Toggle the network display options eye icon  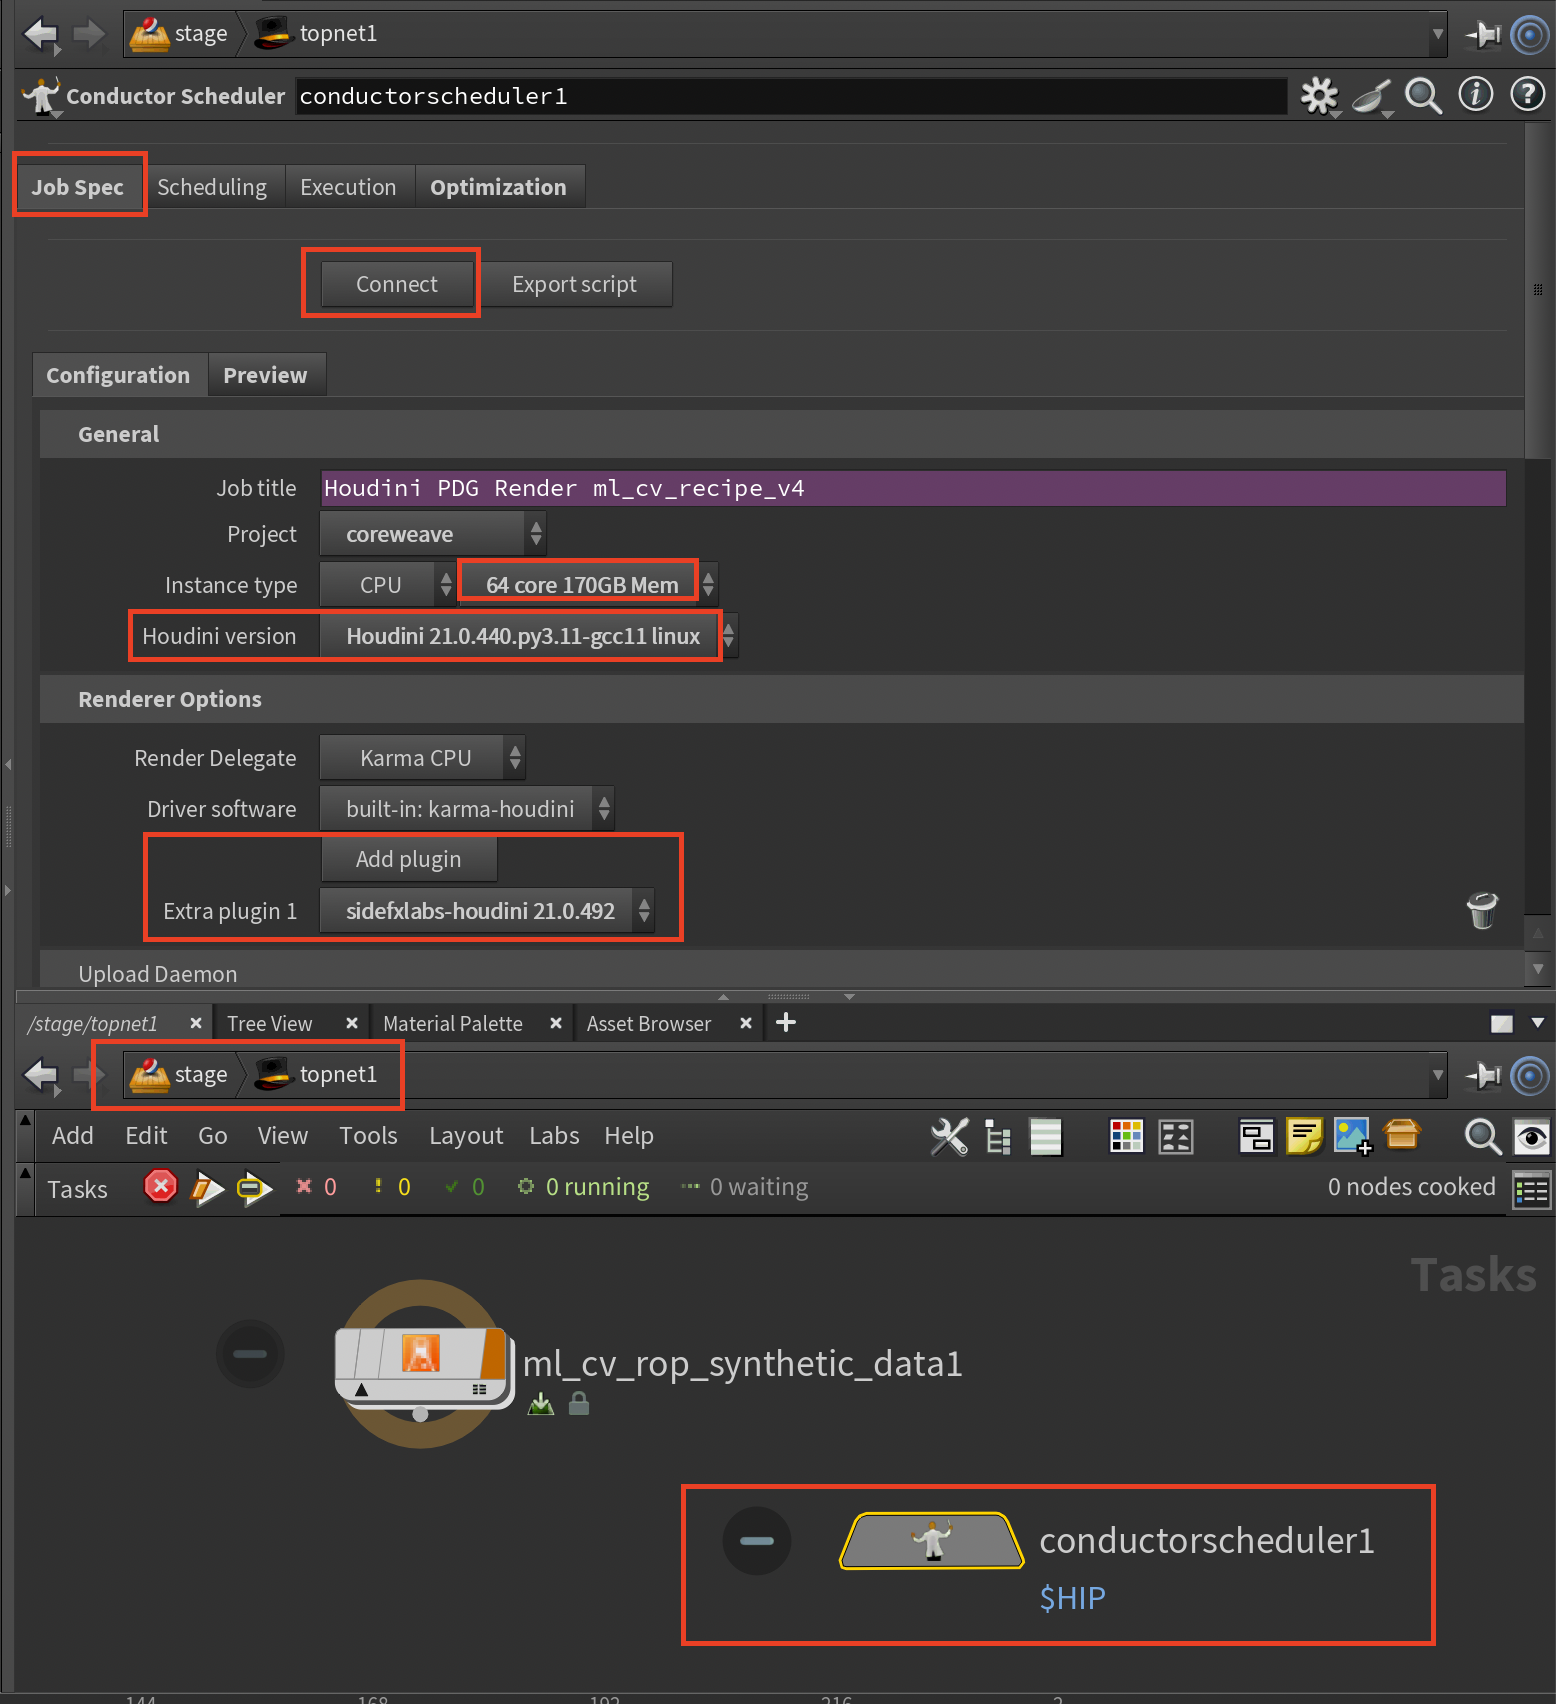1532,1137
